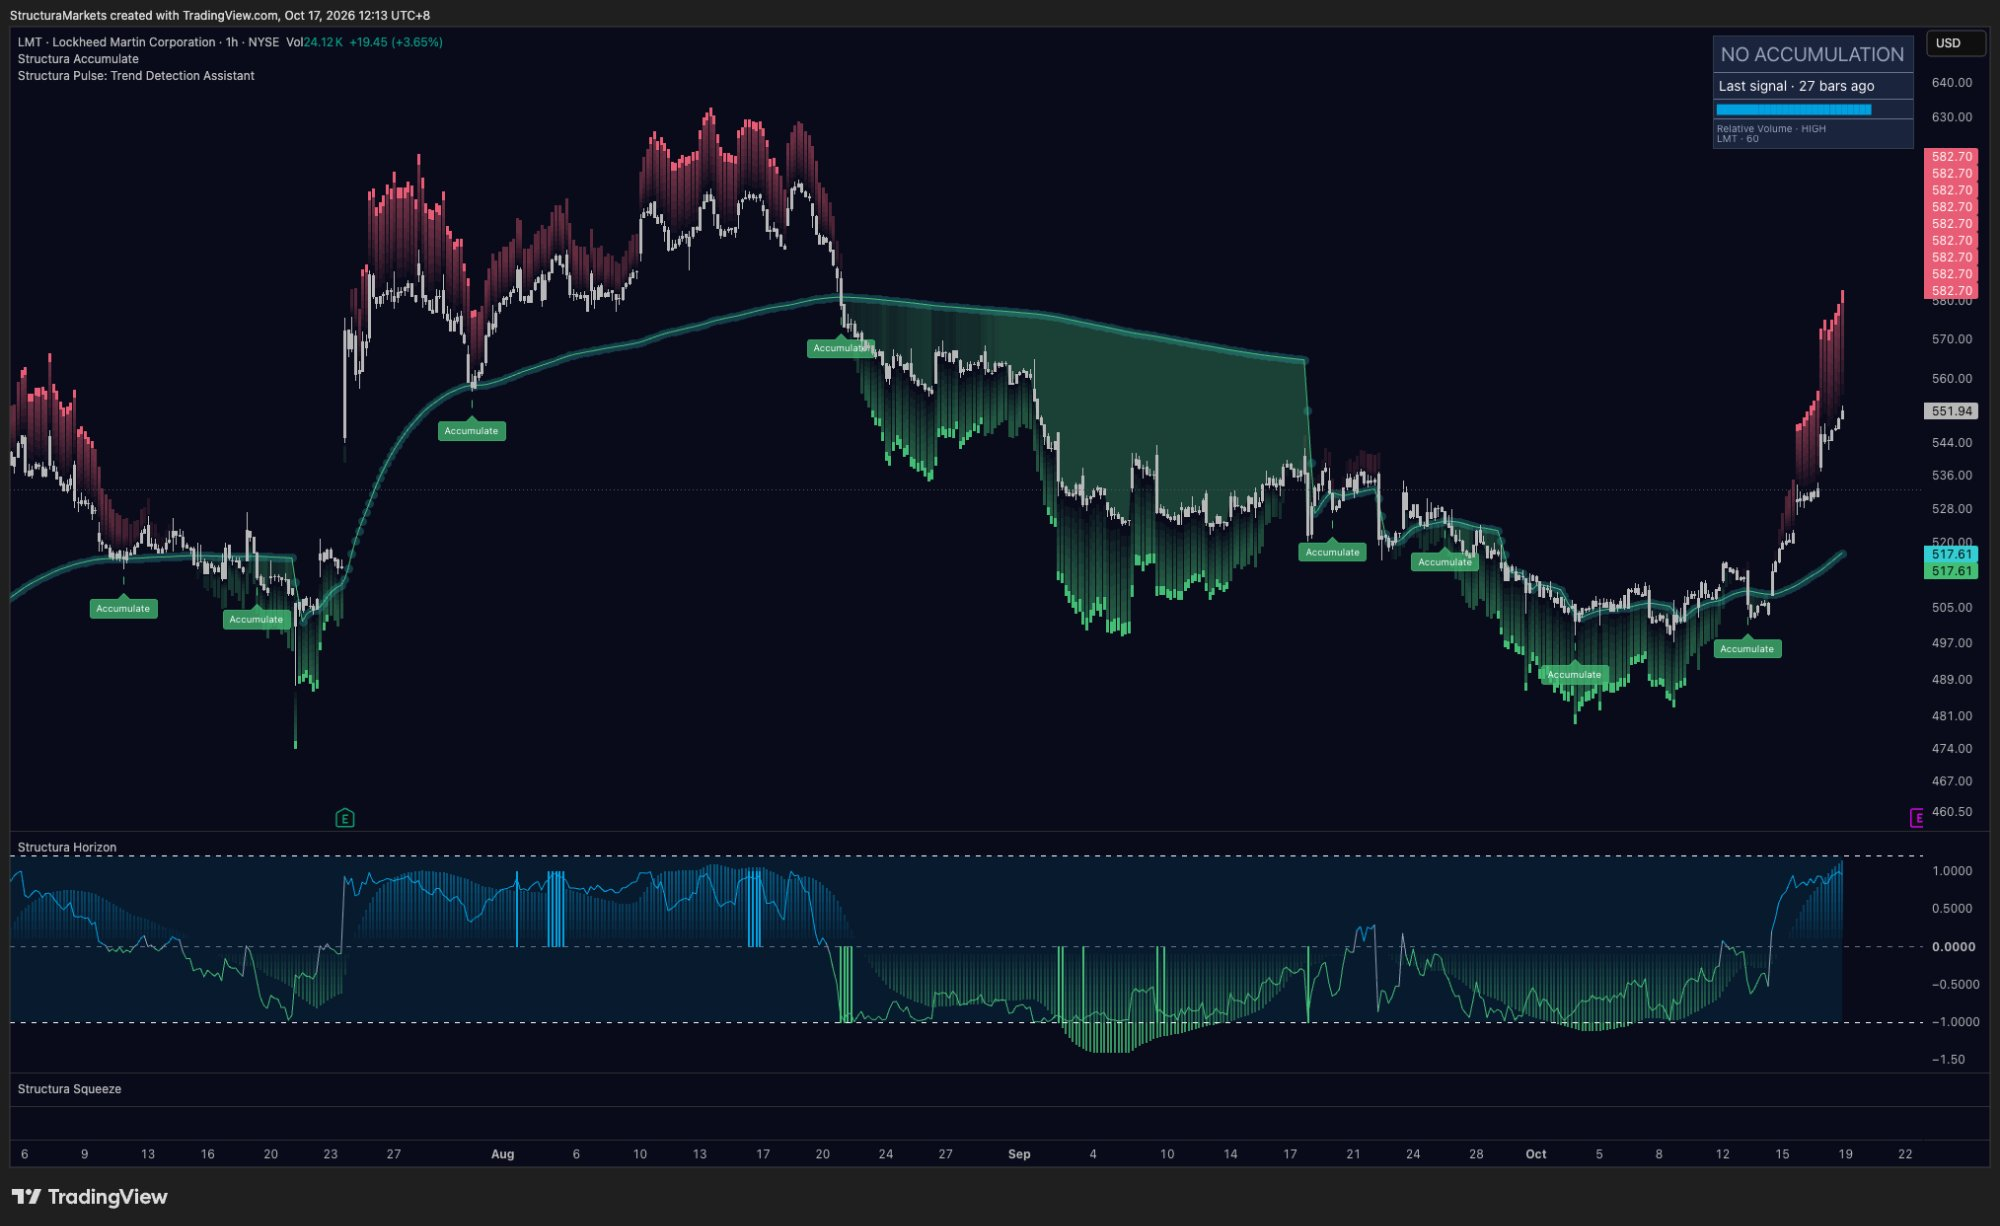Viewport: 2000px width, 1226px height.
Task: Click the Oct label on time axis
Action: click(x=1536, y=1154)
